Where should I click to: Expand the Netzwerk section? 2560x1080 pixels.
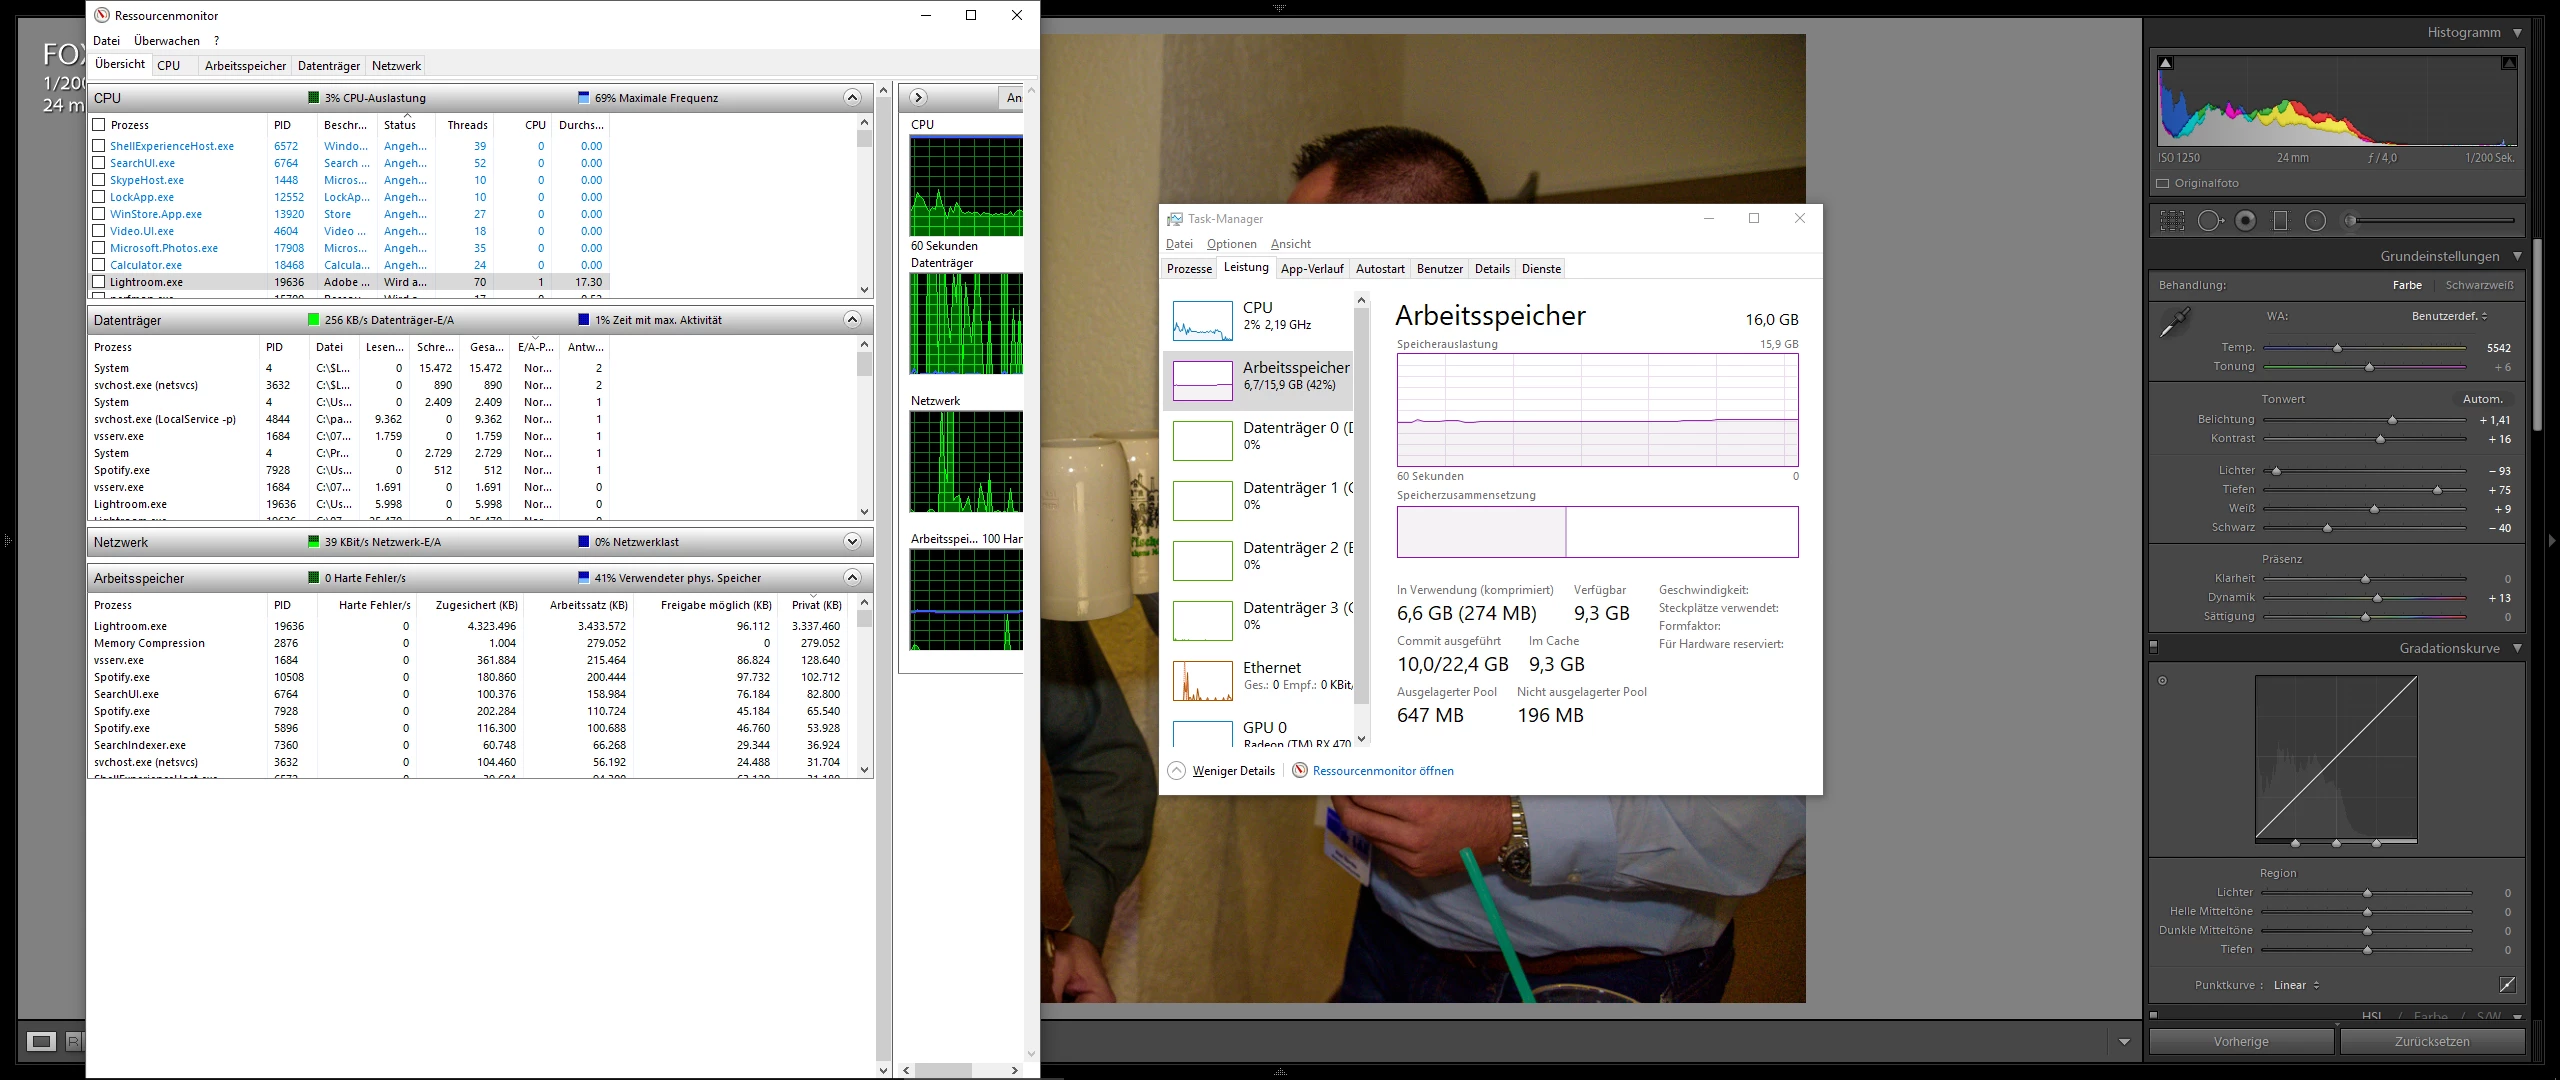[x=852, y=542]
